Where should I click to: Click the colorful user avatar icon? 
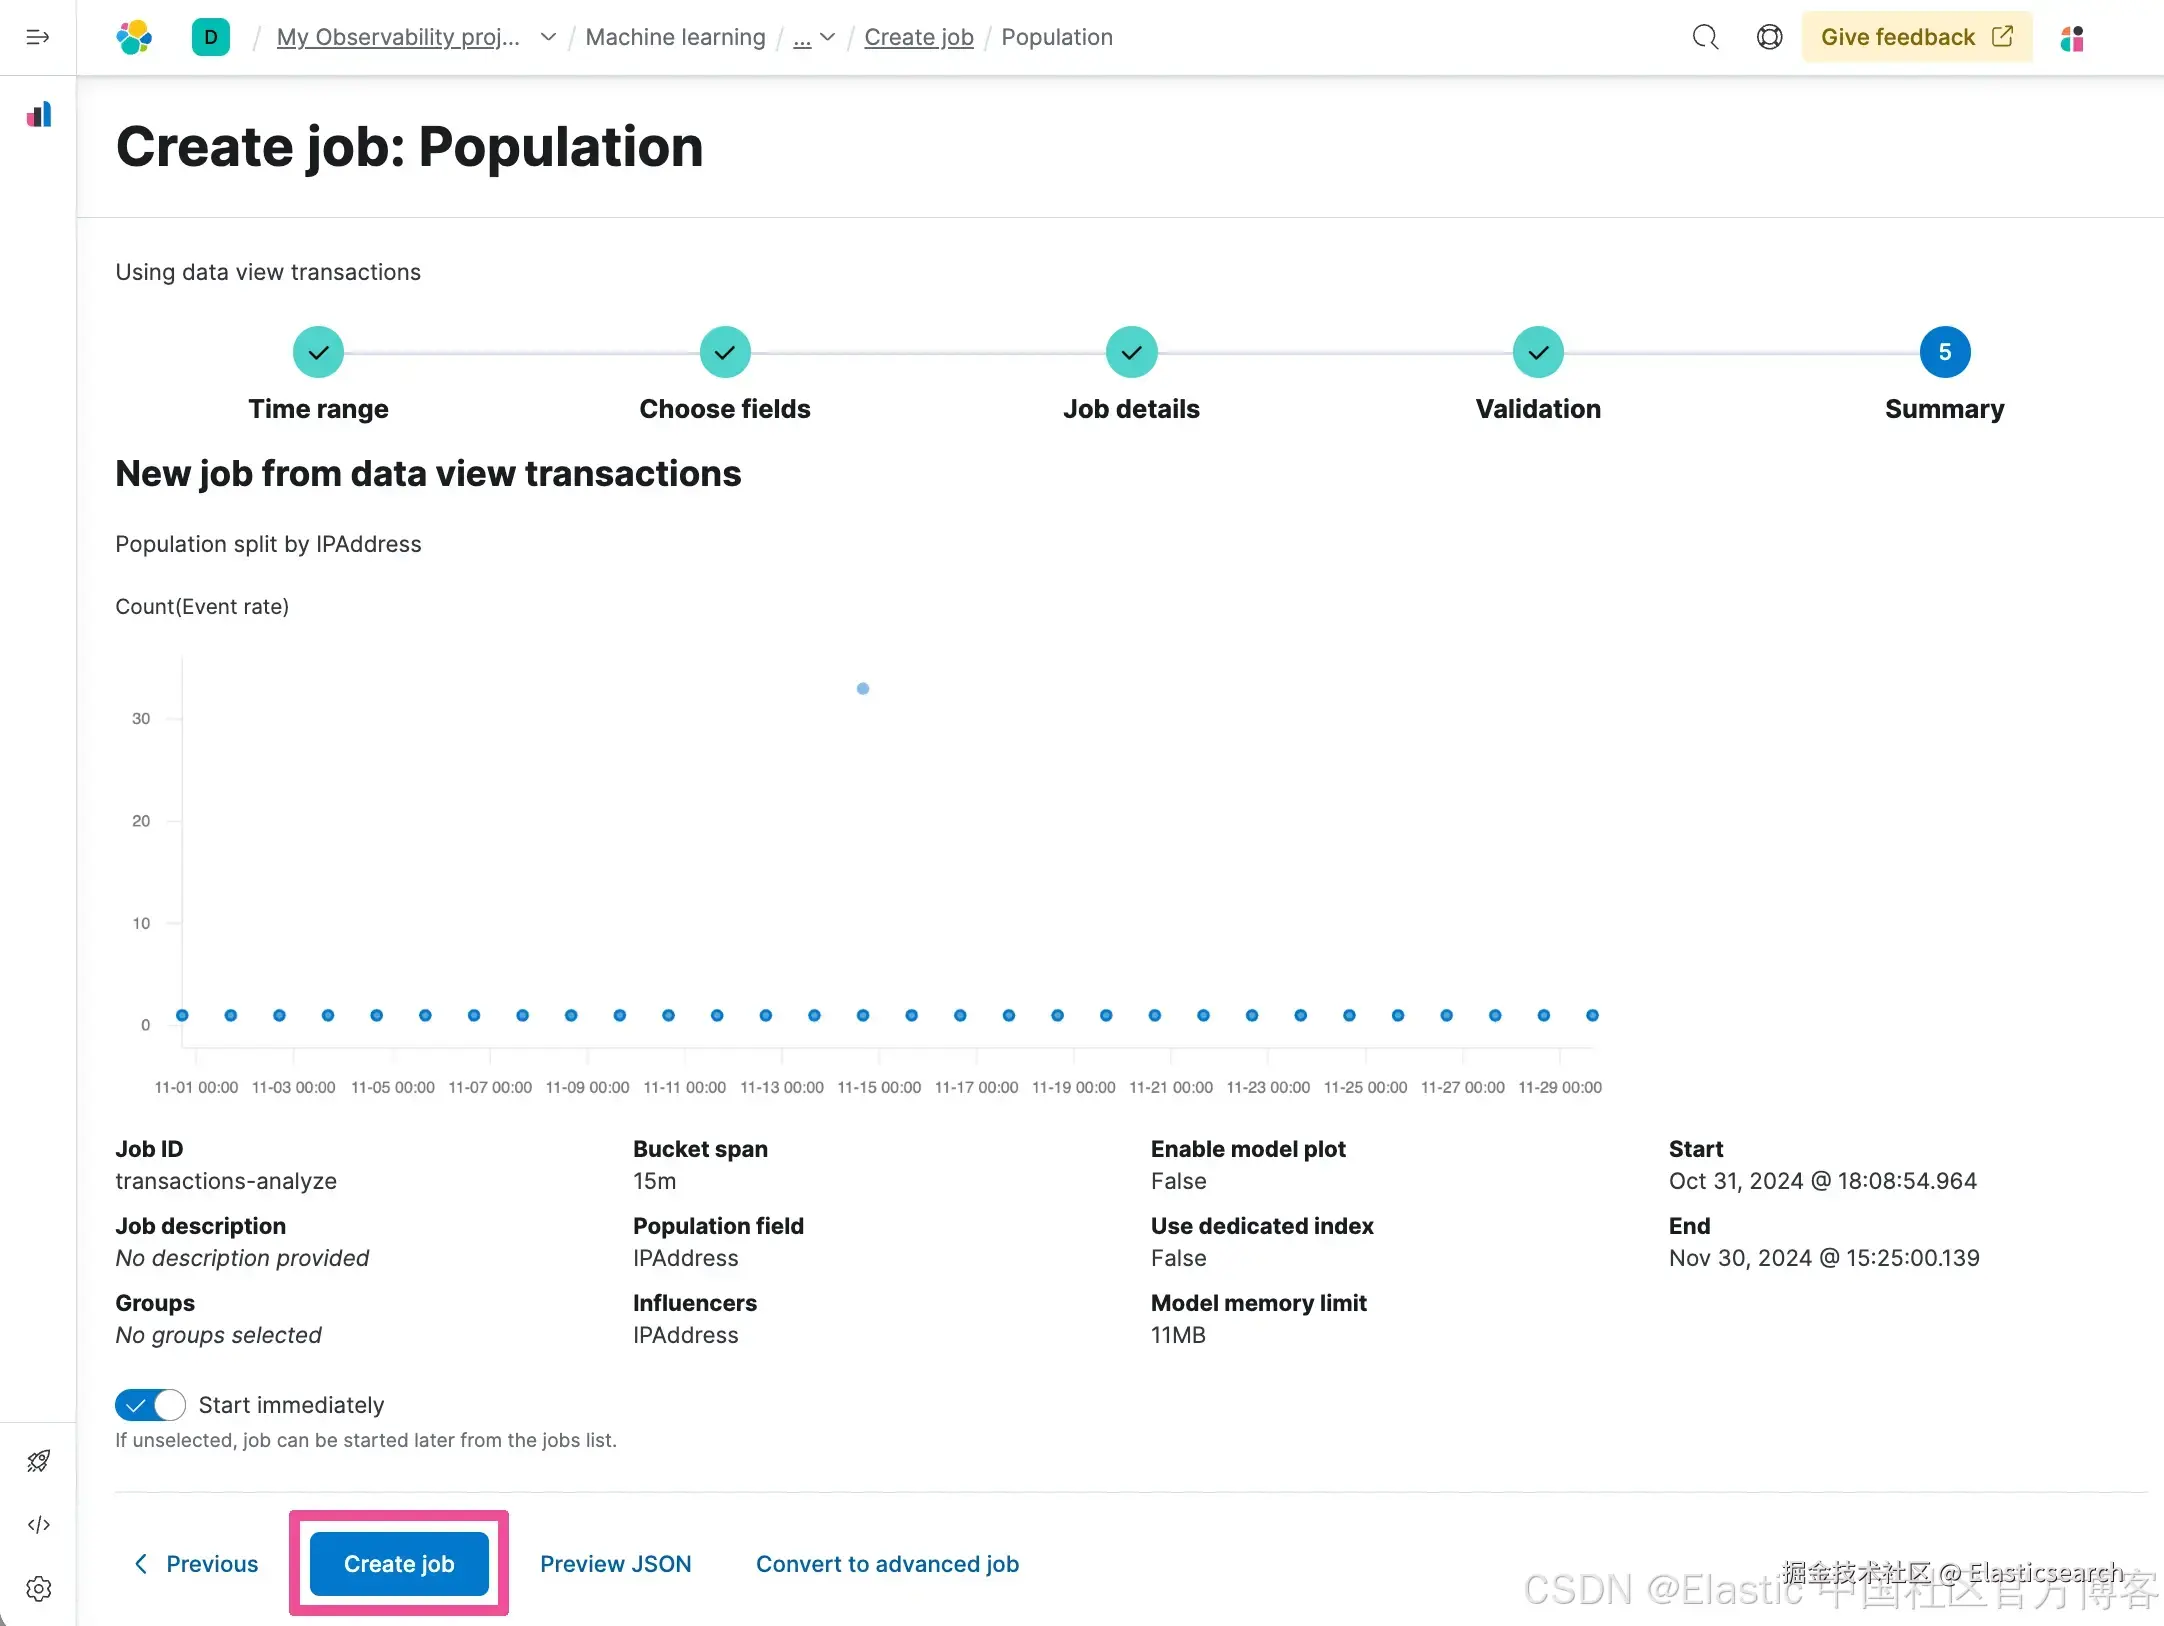click(x=2072, y=38)
